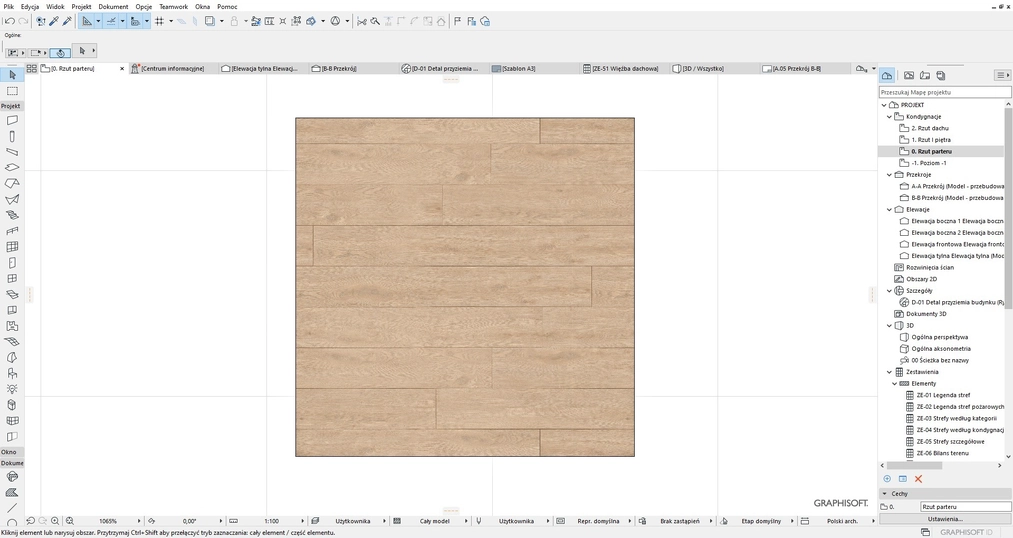Open the Edycja menu
Screen dimensions: 1013x538
tap(30, 6)
